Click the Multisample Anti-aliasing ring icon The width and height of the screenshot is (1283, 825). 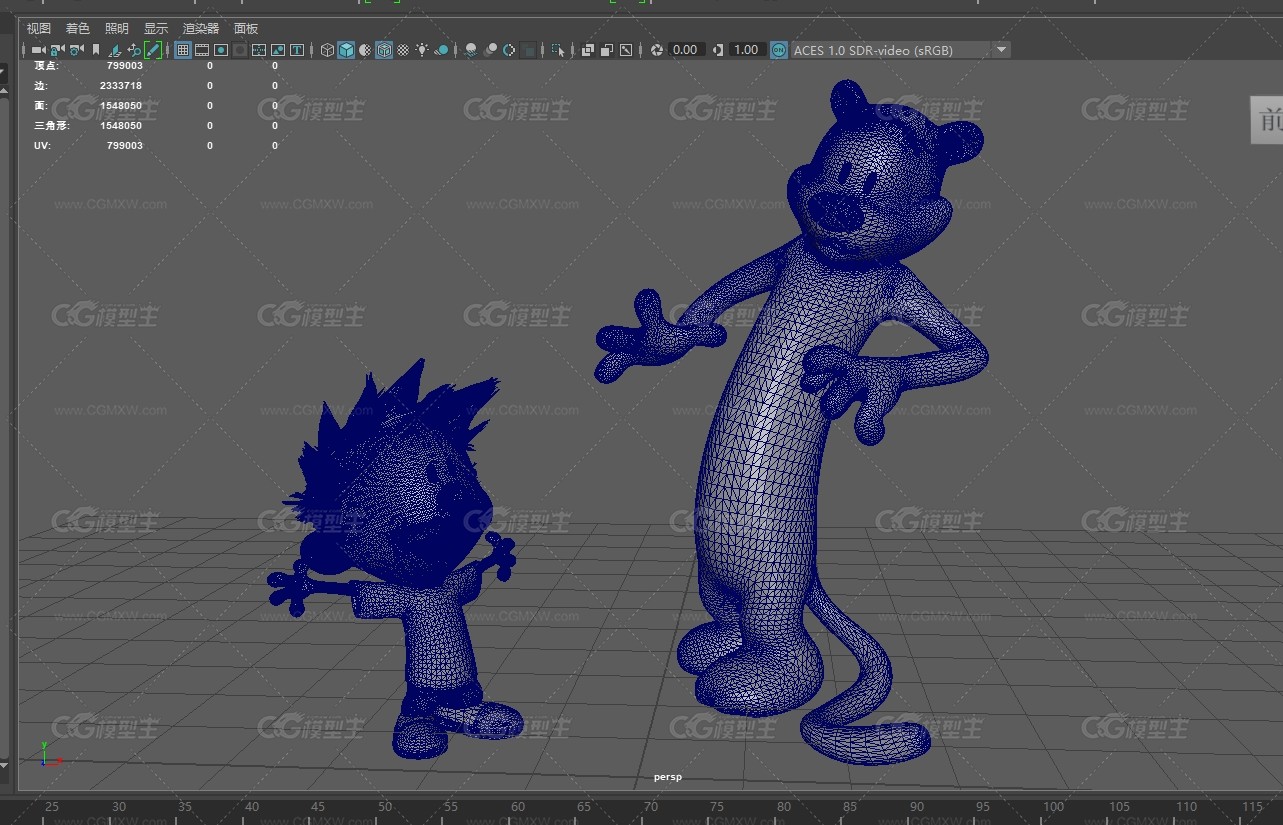[x=509, y=50]
